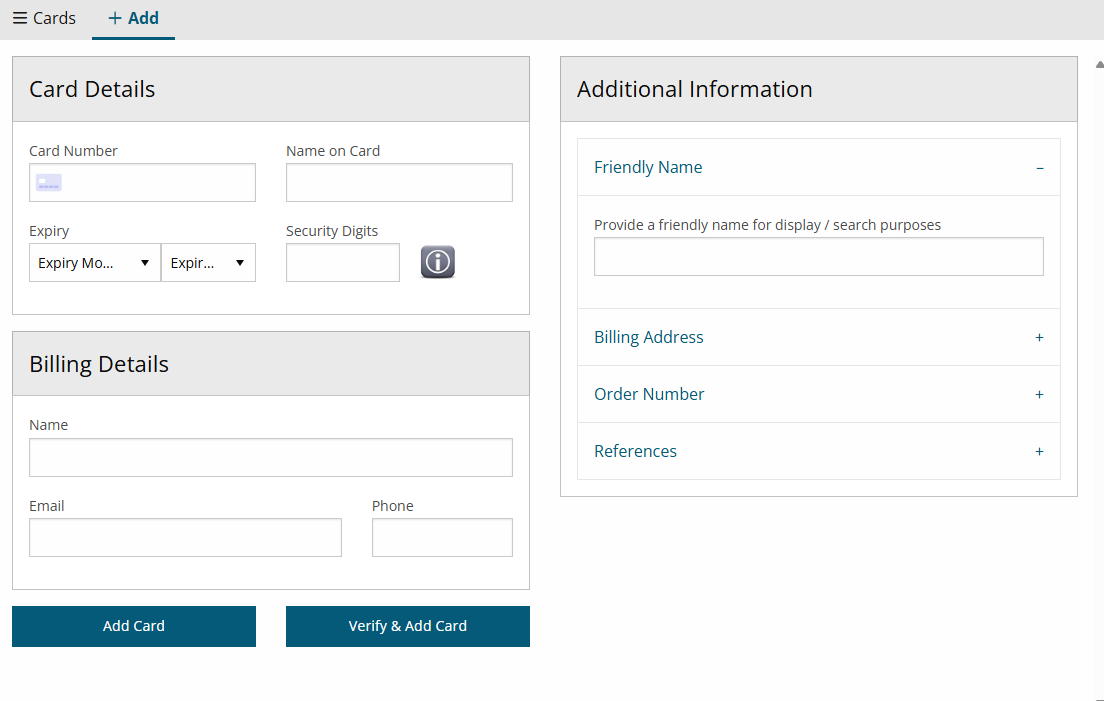Switch to the Cards tab

(x=45, y=18)
